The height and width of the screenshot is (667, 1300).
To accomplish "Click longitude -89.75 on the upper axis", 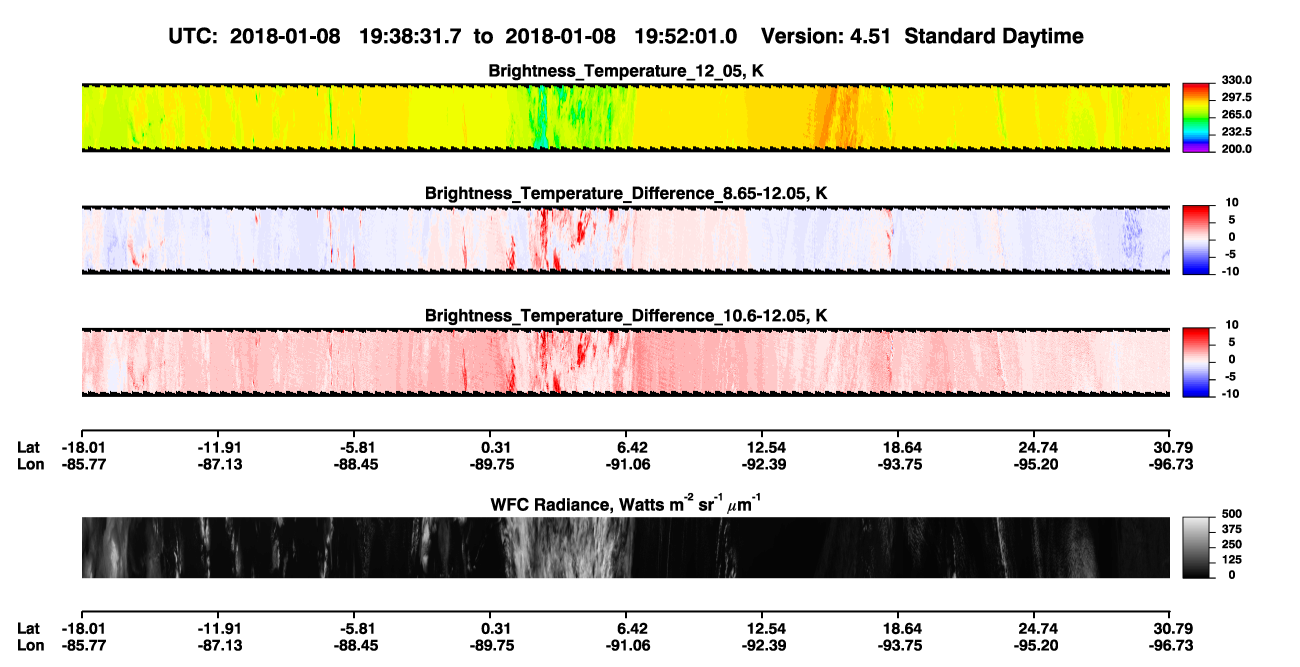I will [x=491, y=464].
